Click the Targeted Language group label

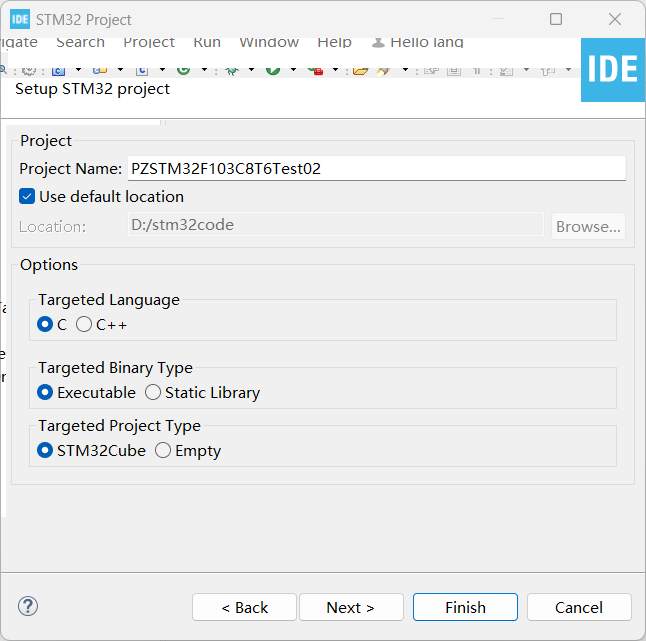pos(109,300)
